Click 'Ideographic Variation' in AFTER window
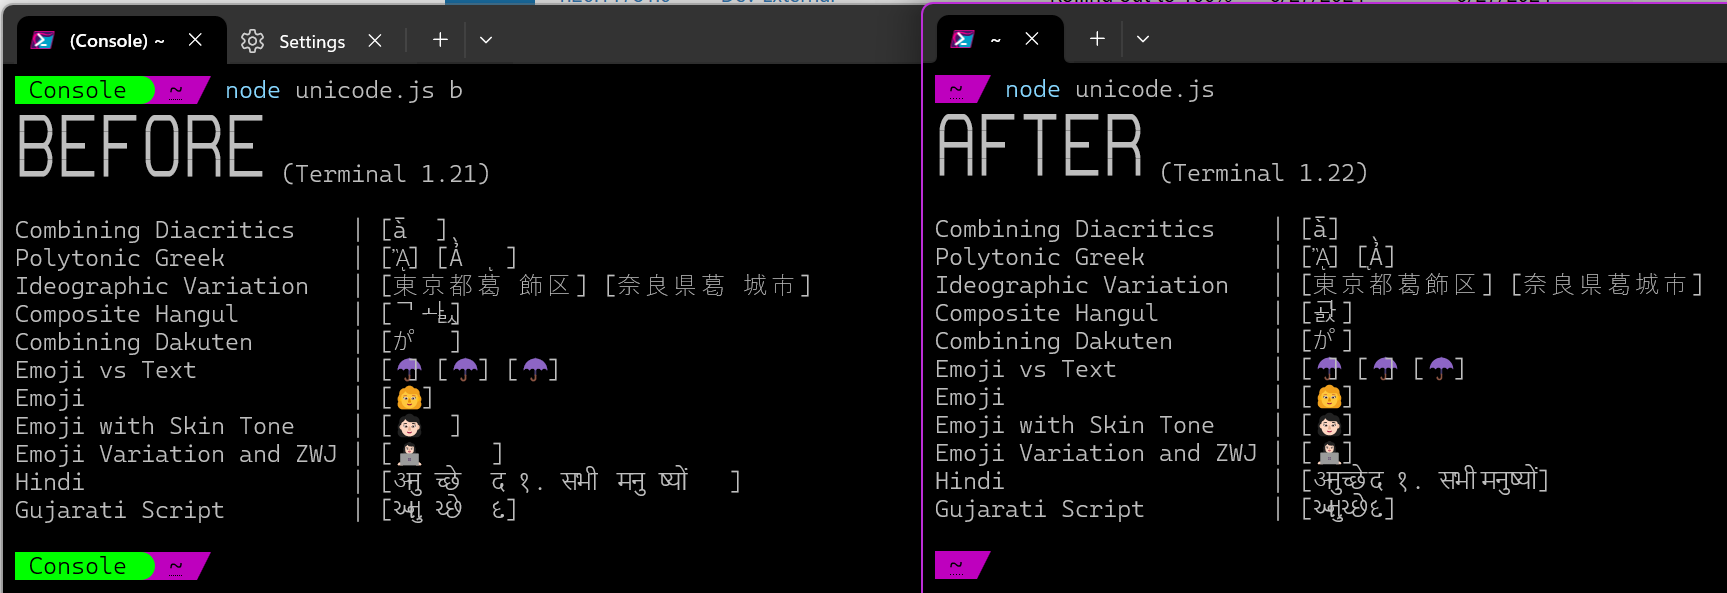The height and width of the screenshot is (593, 1727). [x=1082, y=285]
